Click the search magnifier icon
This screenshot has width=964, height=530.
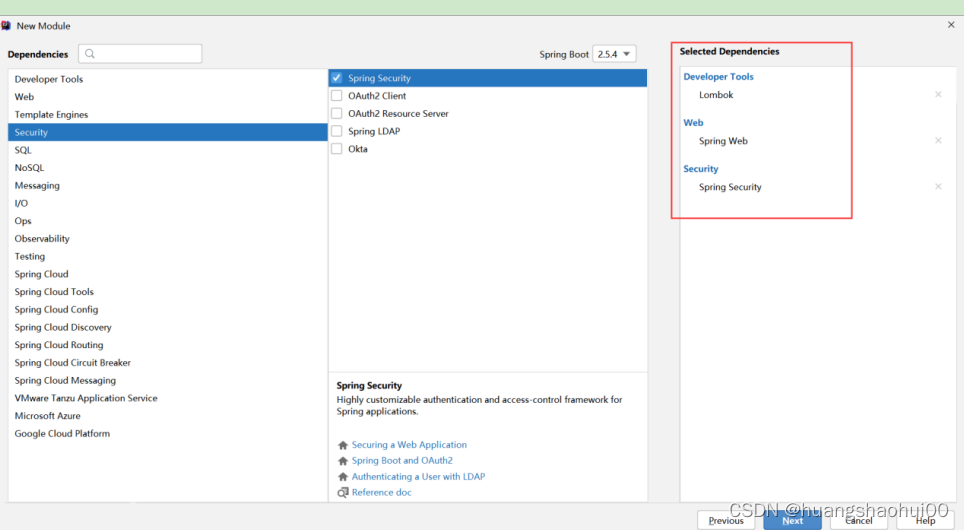90,53
